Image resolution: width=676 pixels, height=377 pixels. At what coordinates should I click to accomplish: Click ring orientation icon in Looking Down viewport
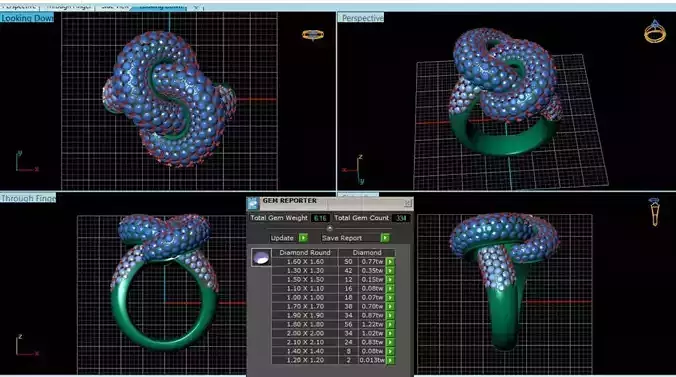point(313,35)
